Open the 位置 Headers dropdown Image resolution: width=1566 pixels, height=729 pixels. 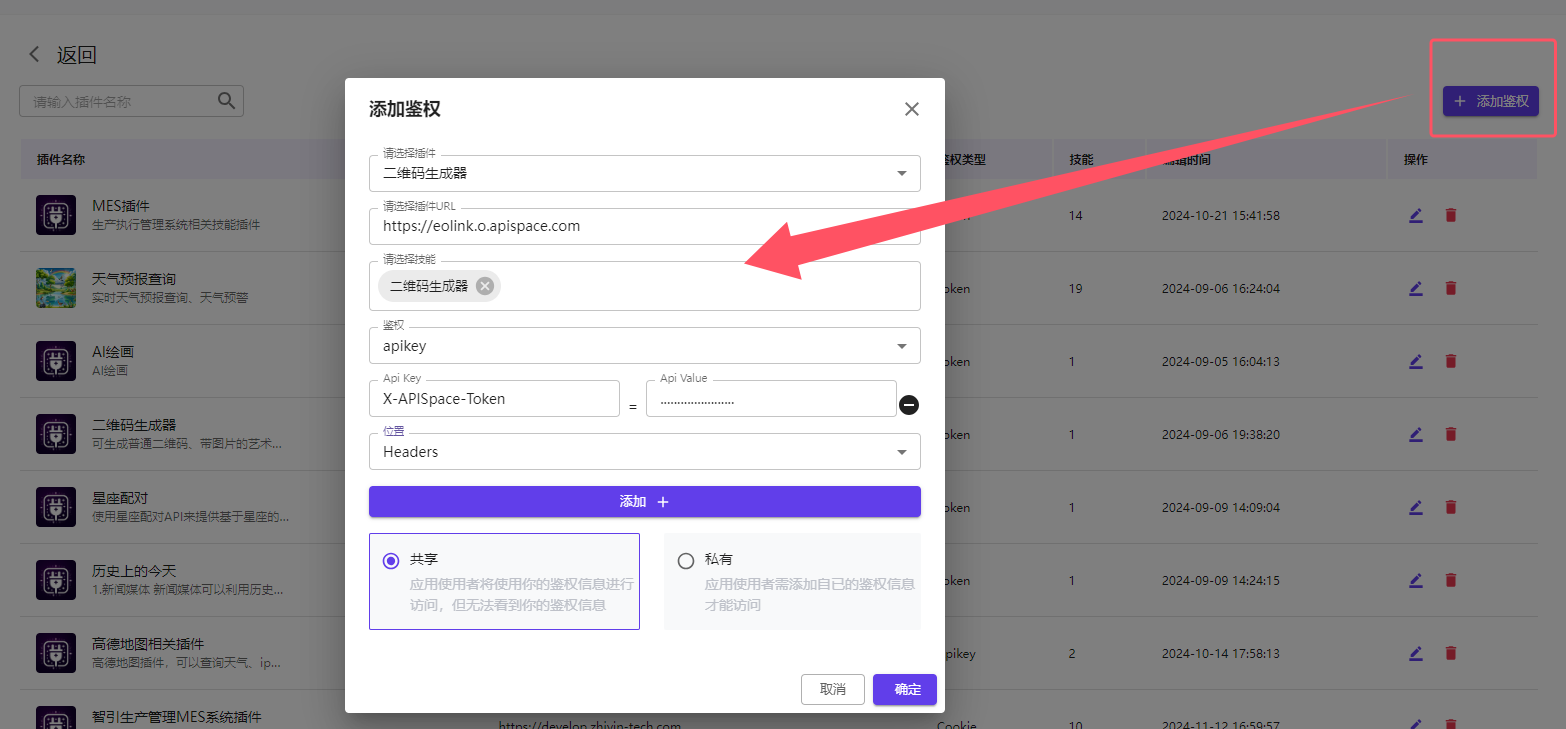(x=645, y=451)
